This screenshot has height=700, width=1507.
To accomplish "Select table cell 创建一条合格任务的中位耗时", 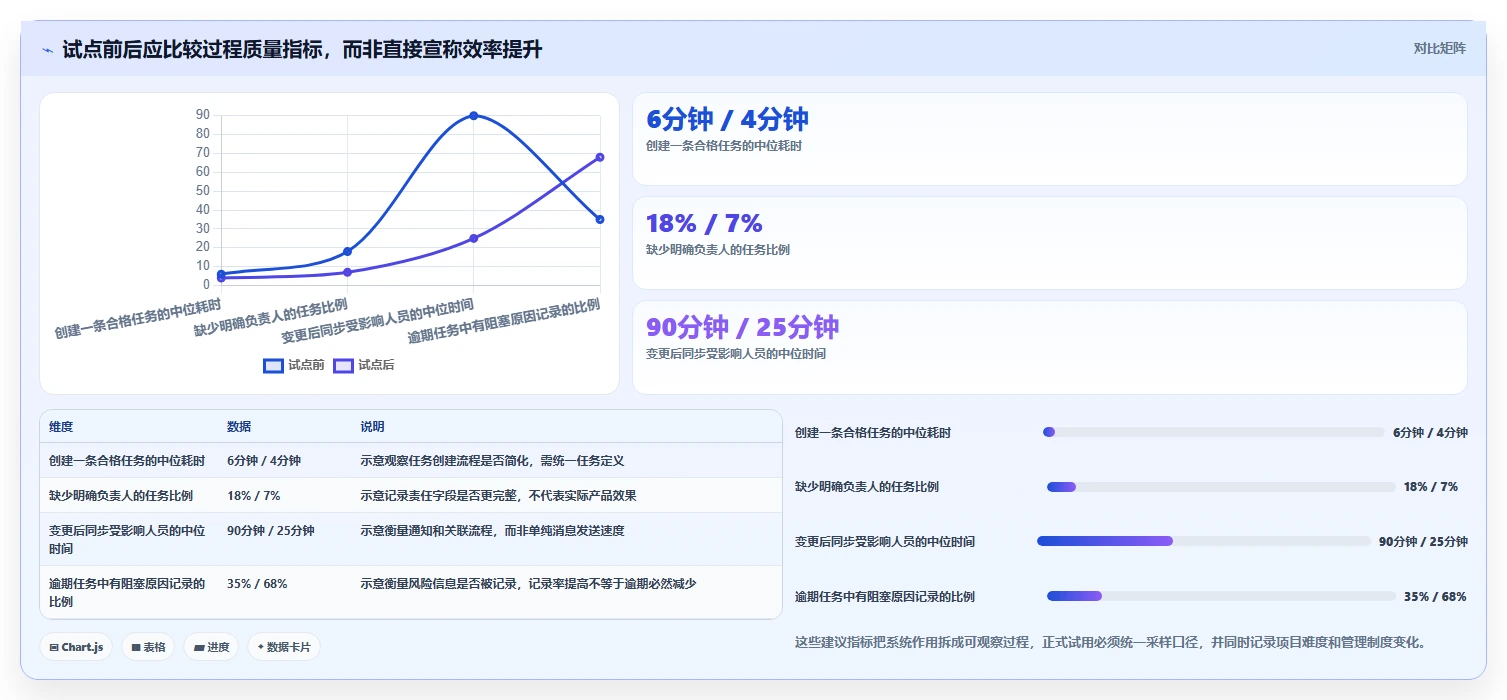I will pos(127,461).
